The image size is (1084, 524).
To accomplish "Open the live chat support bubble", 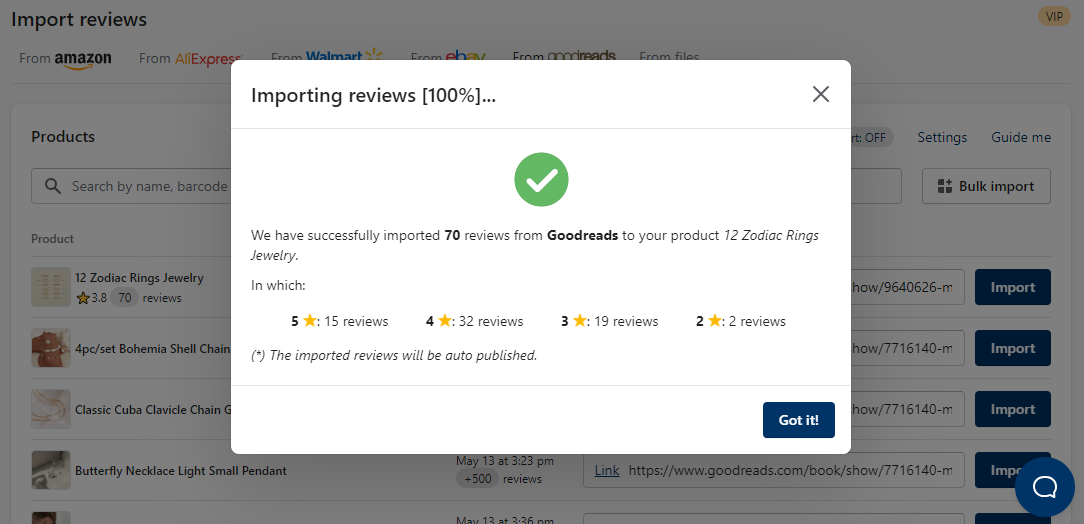I will click(x=1044, y=487).
